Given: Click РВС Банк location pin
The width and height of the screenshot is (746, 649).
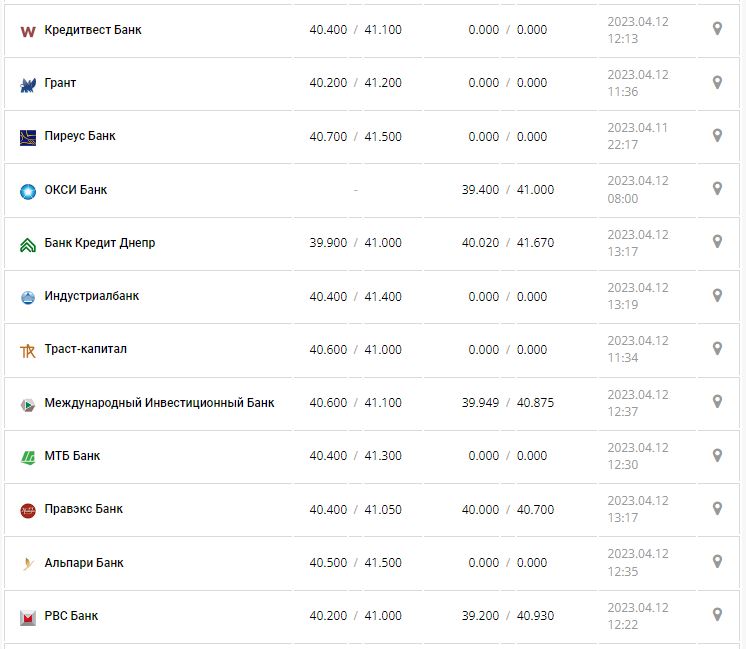Looking at the screenshot, I should pos(717,615).
